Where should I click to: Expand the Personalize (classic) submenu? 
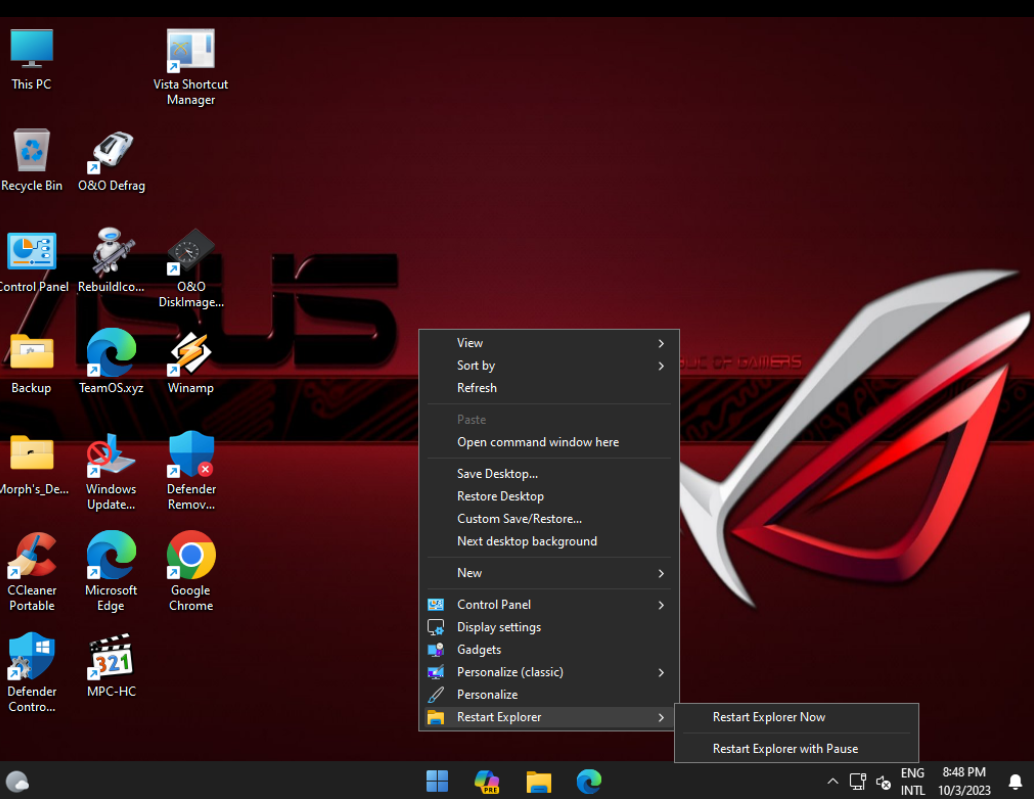(x=549, y=672)
